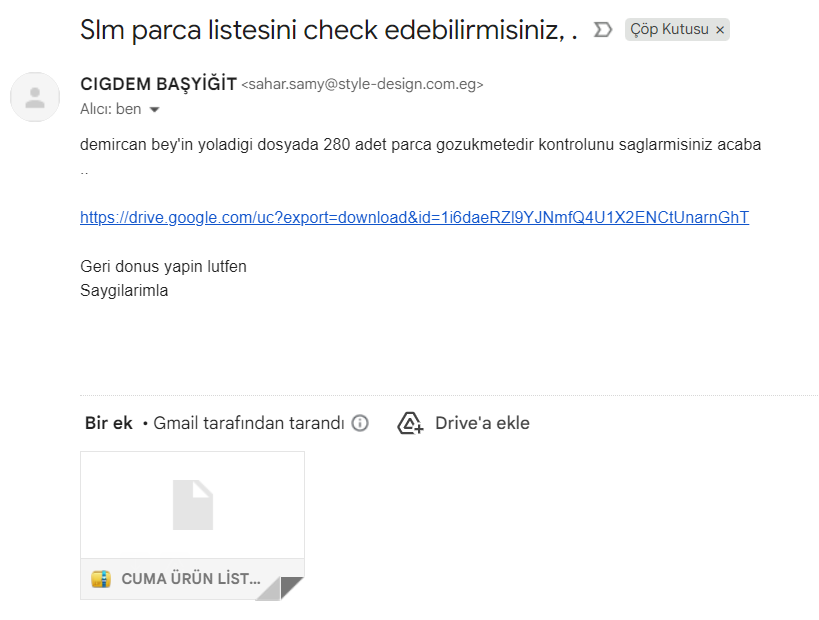Click the info icon next to Gmail tarafından tarandı
819x620 pixels.
click(x=360, y=423)
